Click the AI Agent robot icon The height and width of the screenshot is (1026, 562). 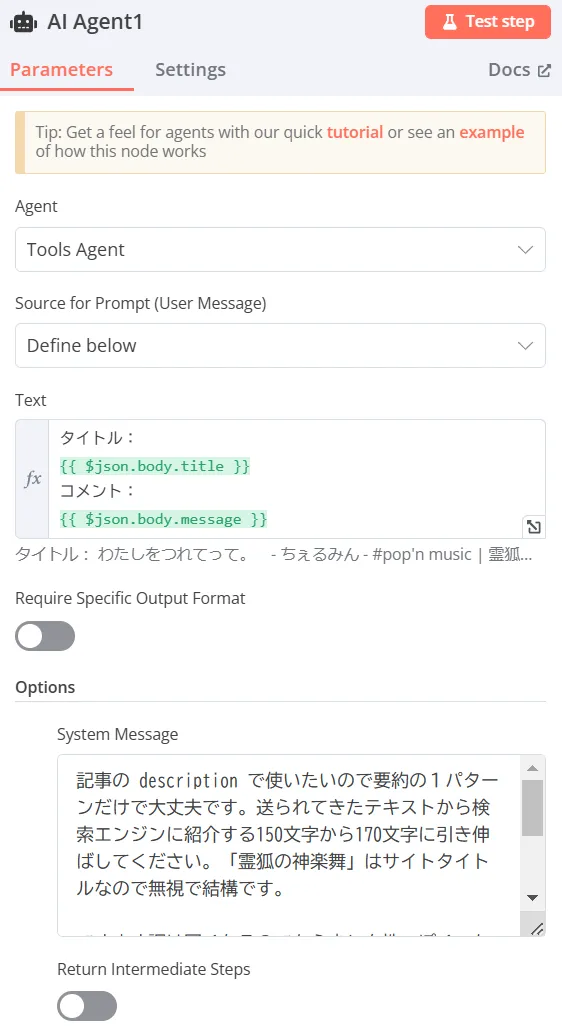(x=24, y=22)
